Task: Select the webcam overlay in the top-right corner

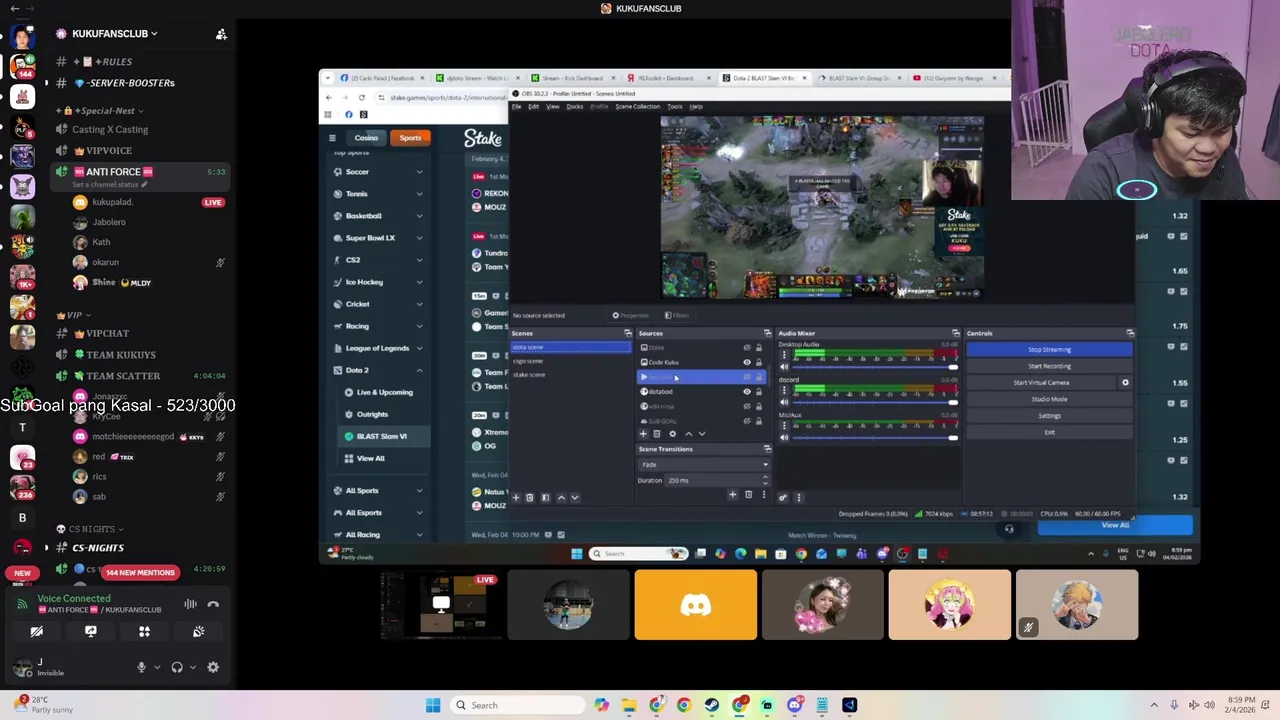Action: coord(1145,100)
